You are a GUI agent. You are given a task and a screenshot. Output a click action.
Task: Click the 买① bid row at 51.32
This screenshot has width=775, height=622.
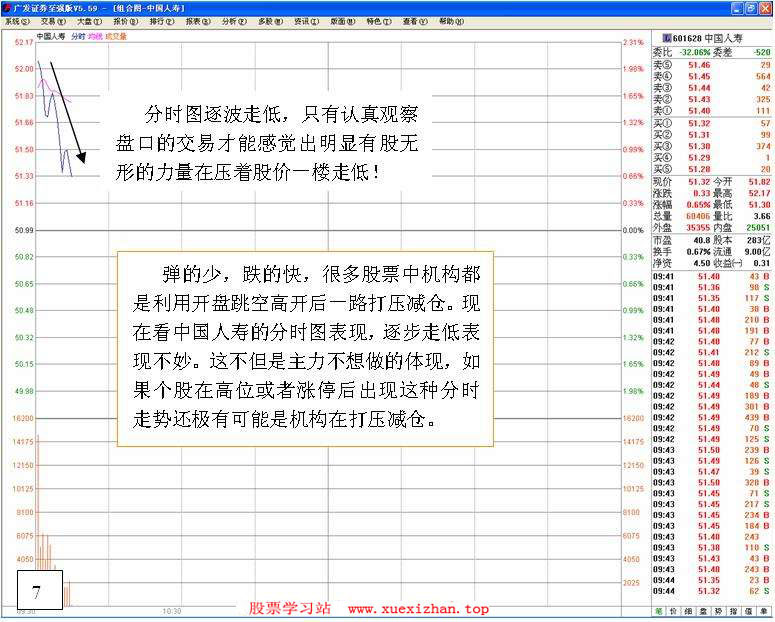coord(712,123)
